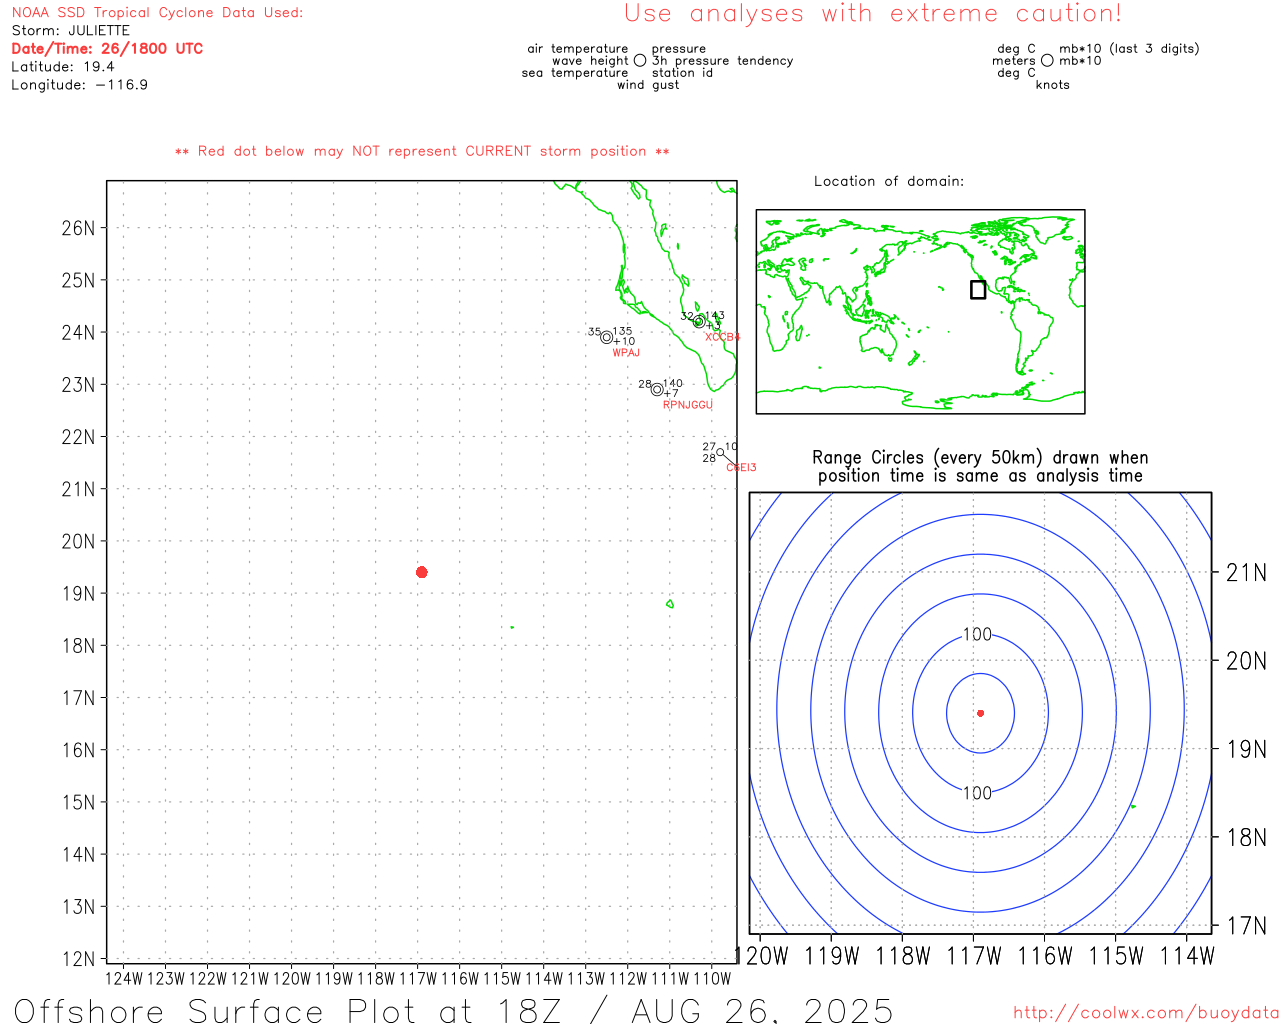Click the world overview map thumbnail

pyautogui.click(x=920, y=311)
